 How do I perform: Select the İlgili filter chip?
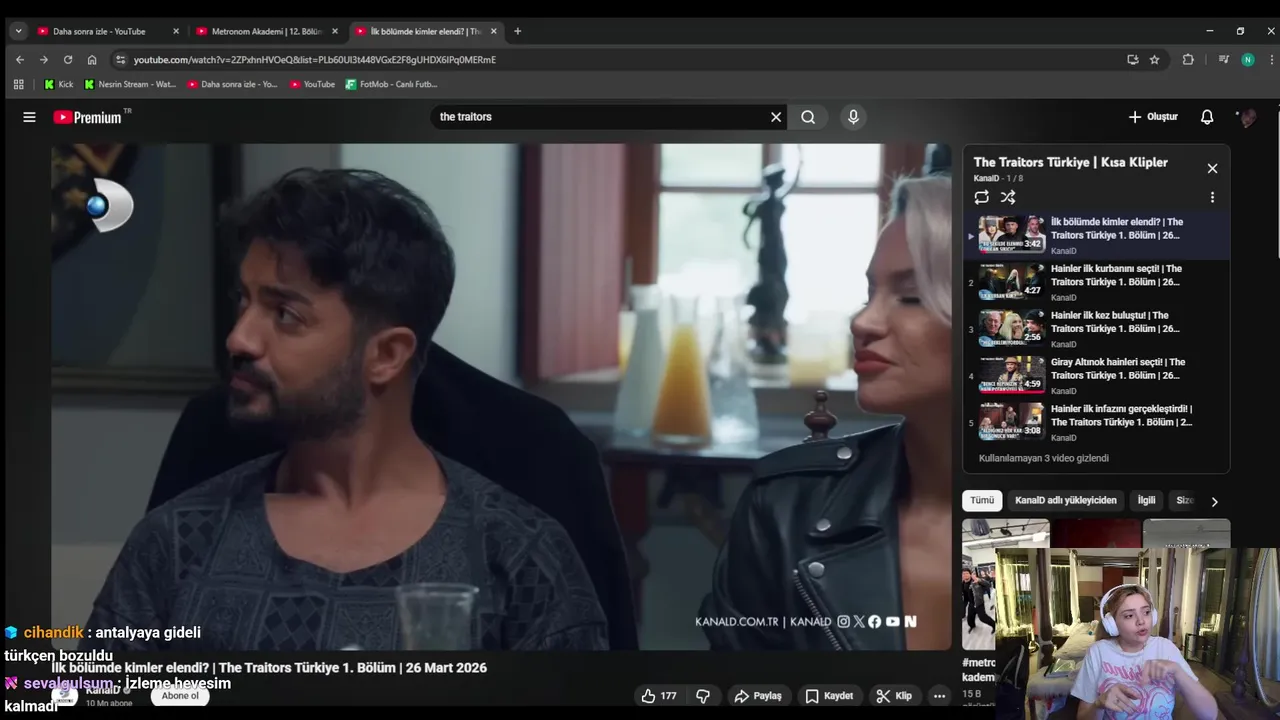[x=1146, y=500]
